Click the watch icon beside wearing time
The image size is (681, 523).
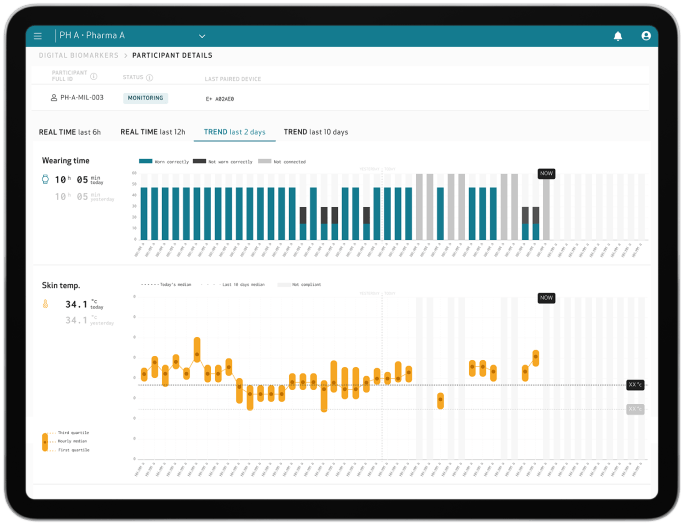[x=45, y=179]
